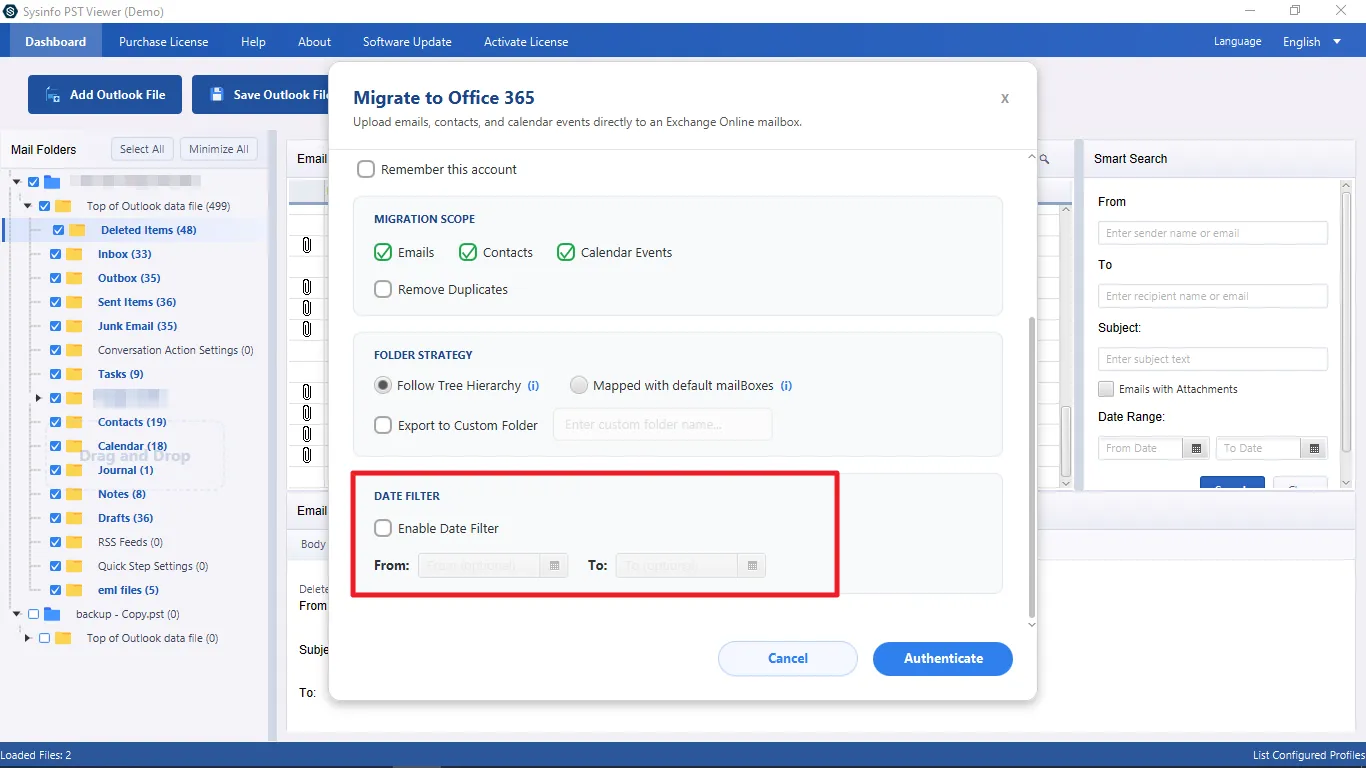Uncheck Contacts in Migration Scope
Screen dimensions: 1366x768
pyautogui.click(x=468, y=252)
